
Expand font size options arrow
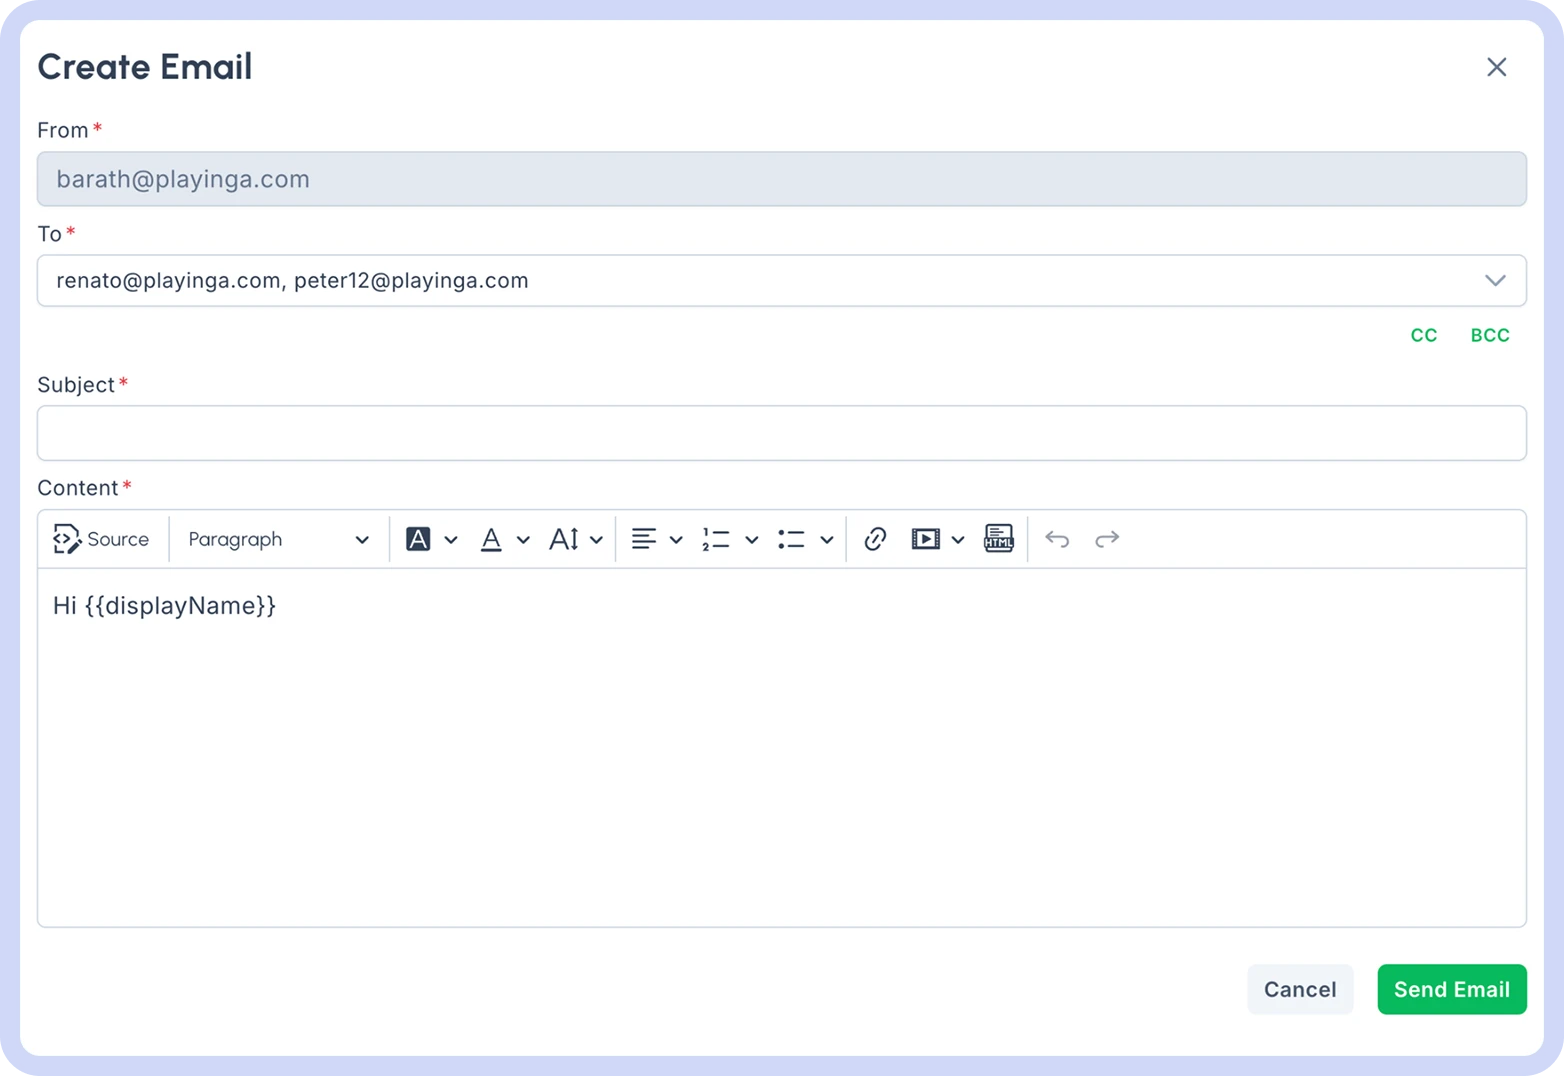click(596, 540)
